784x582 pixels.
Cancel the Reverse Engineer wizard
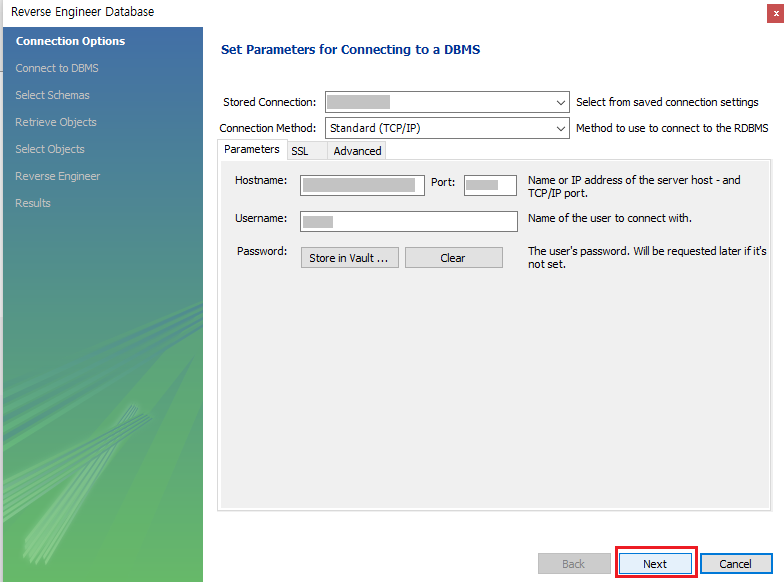736,564
